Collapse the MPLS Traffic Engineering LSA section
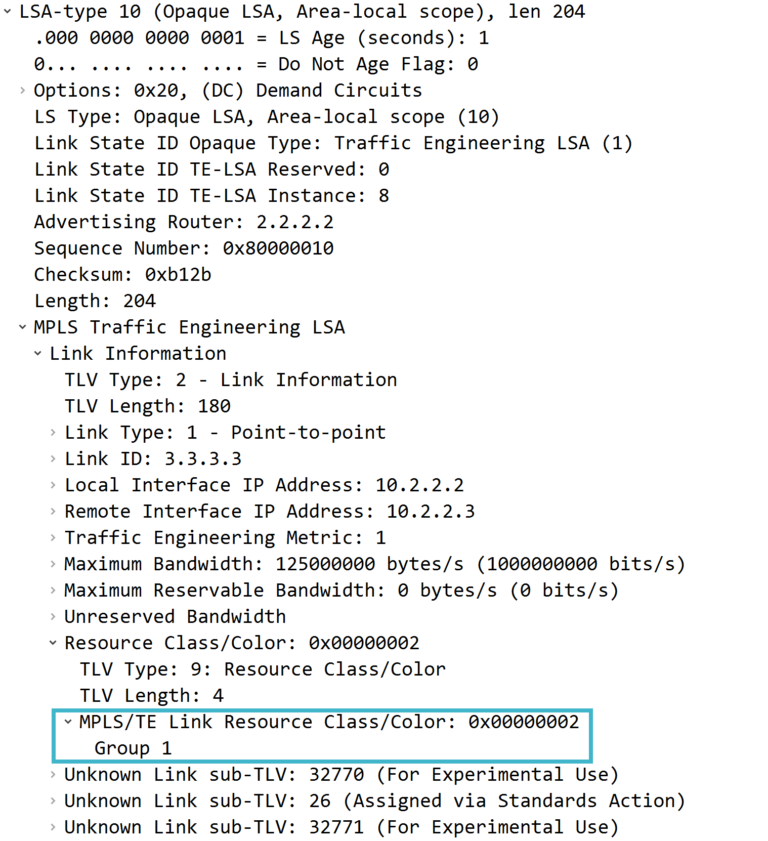Image resolution: width=768 pixels, height=841 pixels. (22, 326)
